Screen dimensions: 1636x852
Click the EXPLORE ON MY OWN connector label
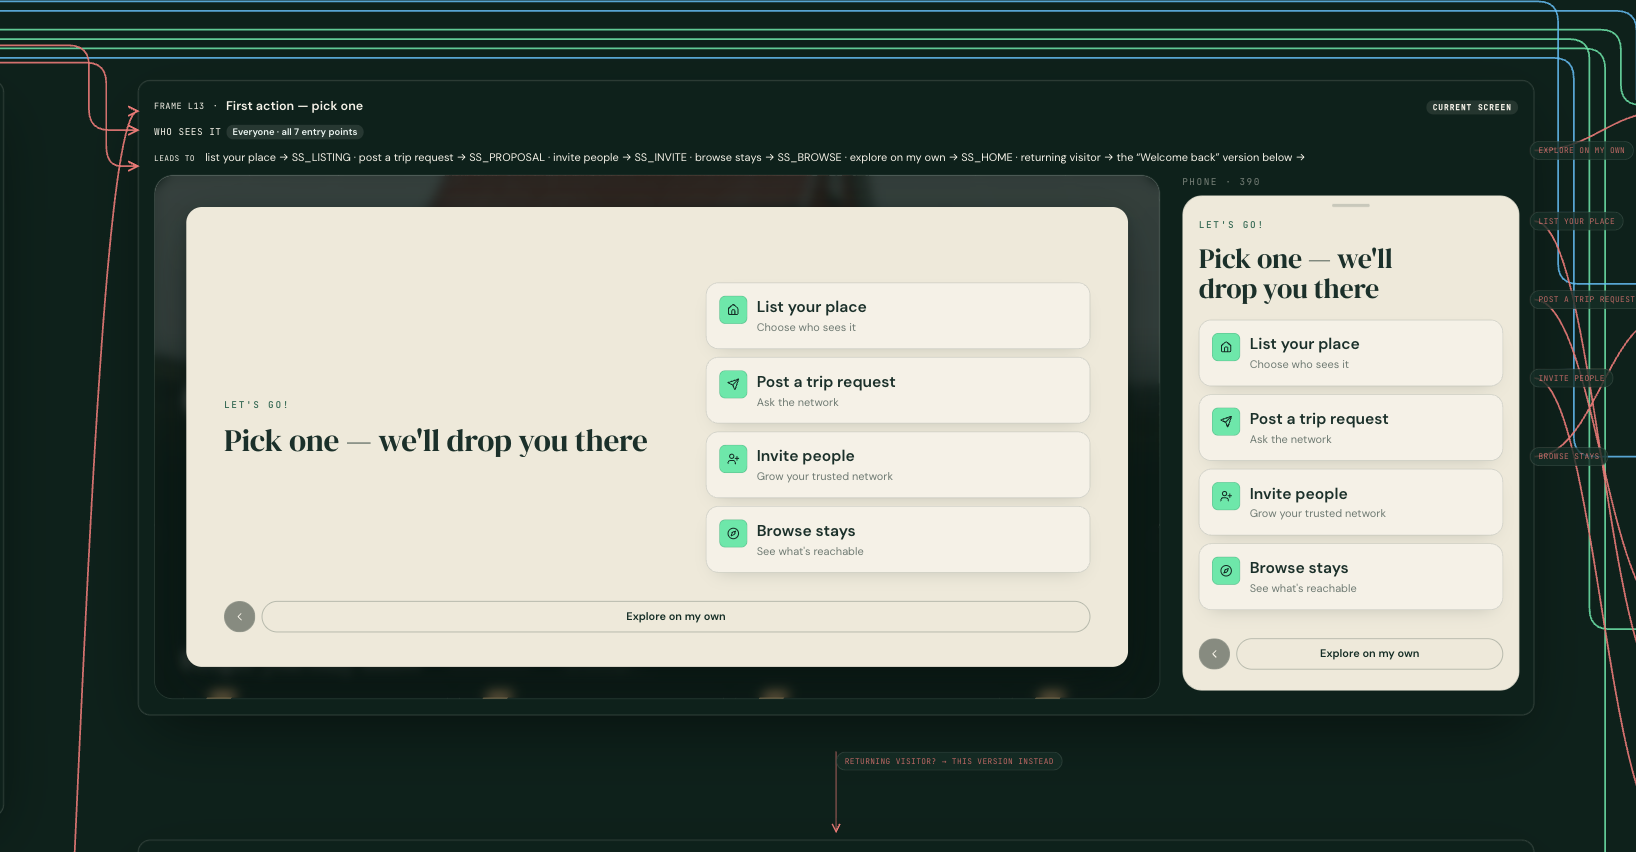tap(1582, 150)
